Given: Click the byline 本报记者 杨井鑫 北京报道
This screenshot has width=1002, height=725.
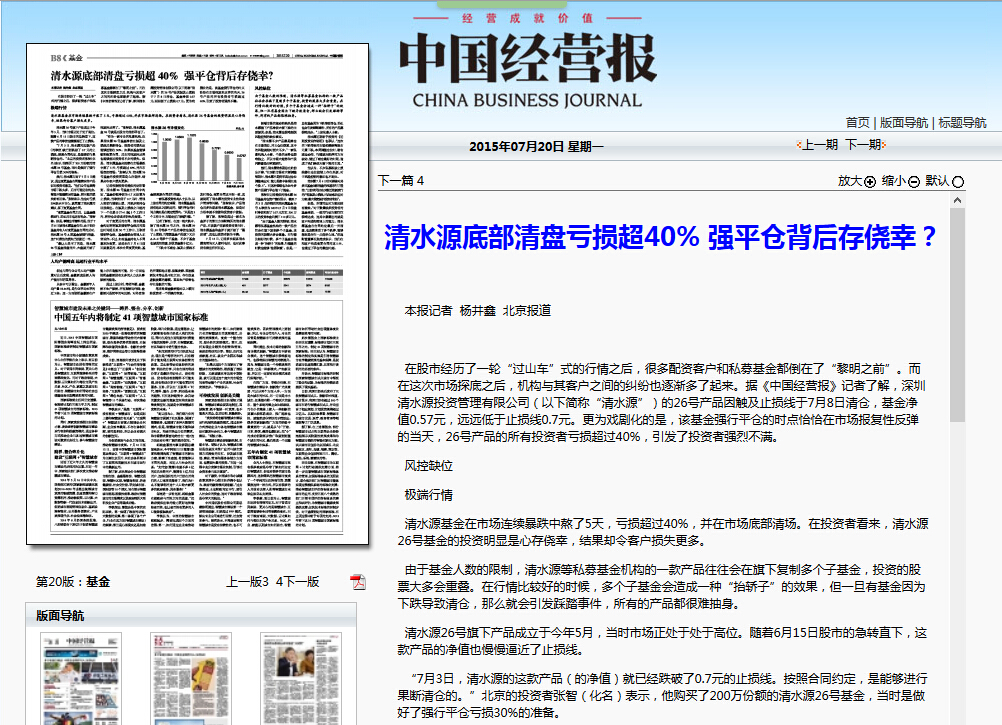Looking at the screenshot, I should [x=477, y=311].
